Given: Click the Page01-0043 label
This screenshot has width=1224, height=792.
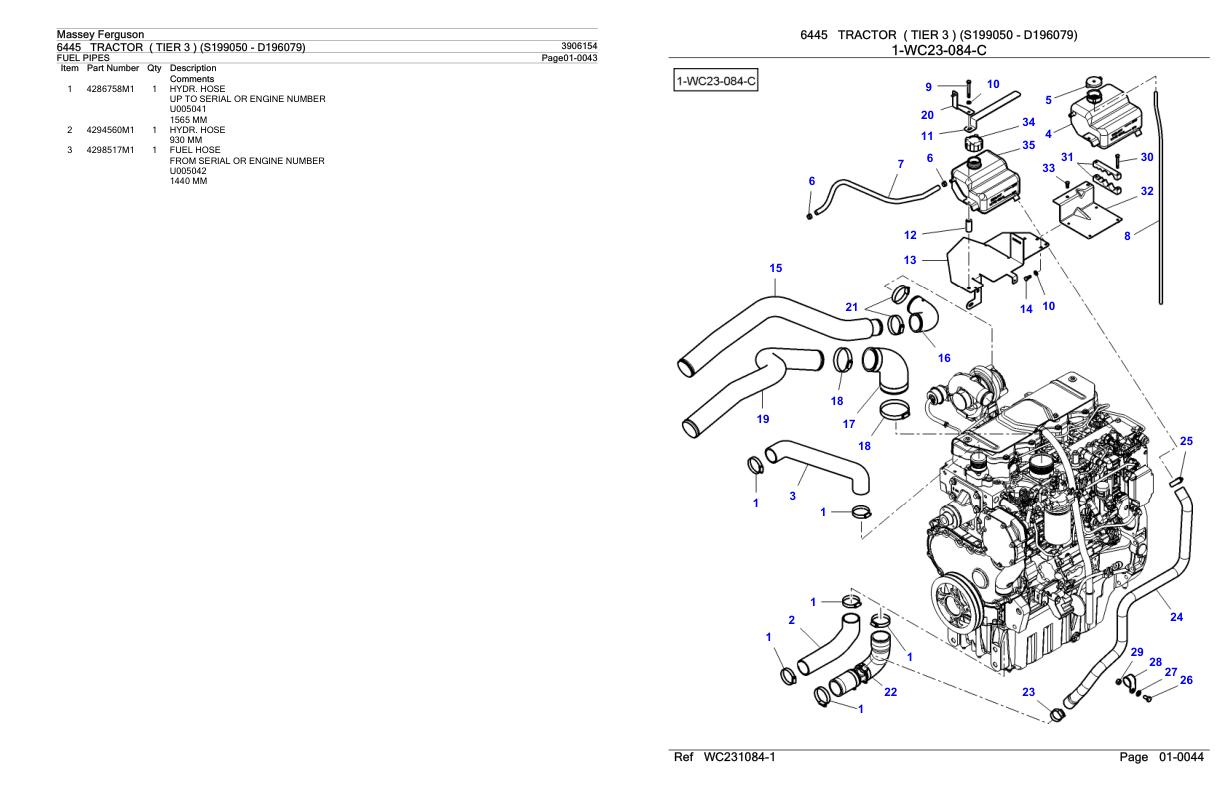Looking at the screenshot, I should pyautogui.click(x=569, y=58).
